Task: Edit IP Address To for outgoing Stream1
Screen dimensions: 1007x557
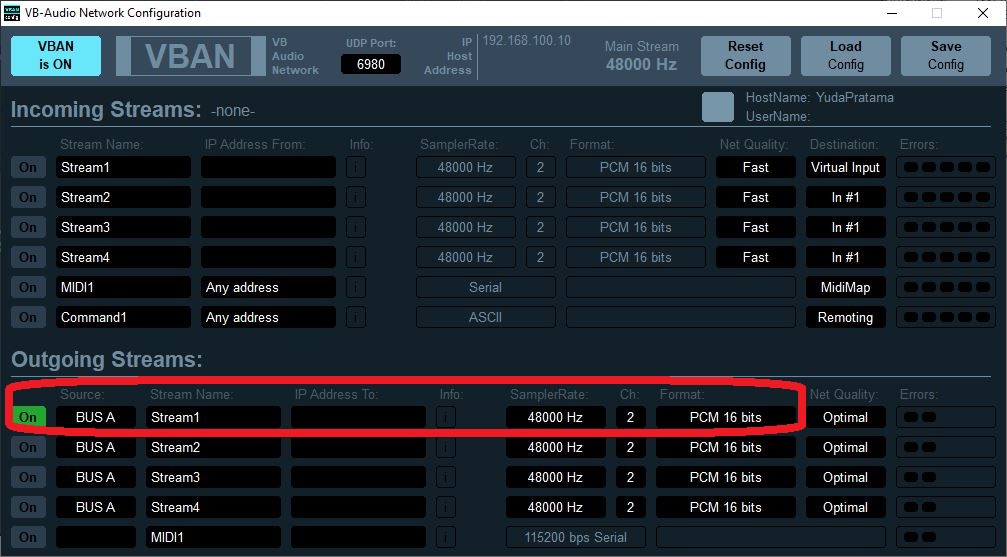Action: pos(358,417)
